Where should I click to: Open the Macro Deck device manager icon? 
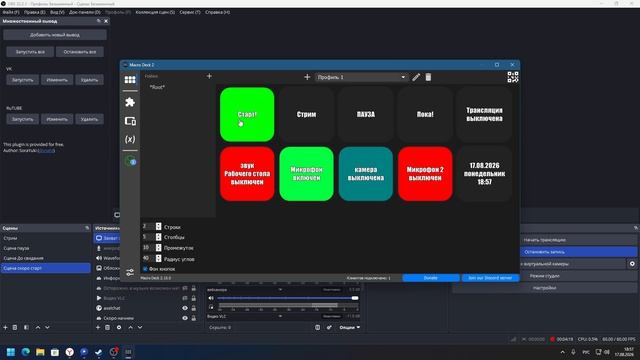point(130,121)
